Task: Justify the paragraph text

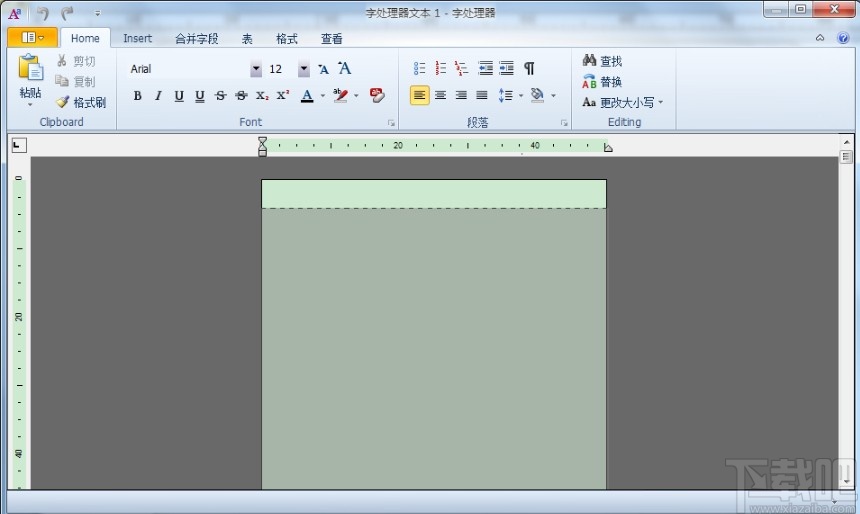Action: tap(482, 95)
